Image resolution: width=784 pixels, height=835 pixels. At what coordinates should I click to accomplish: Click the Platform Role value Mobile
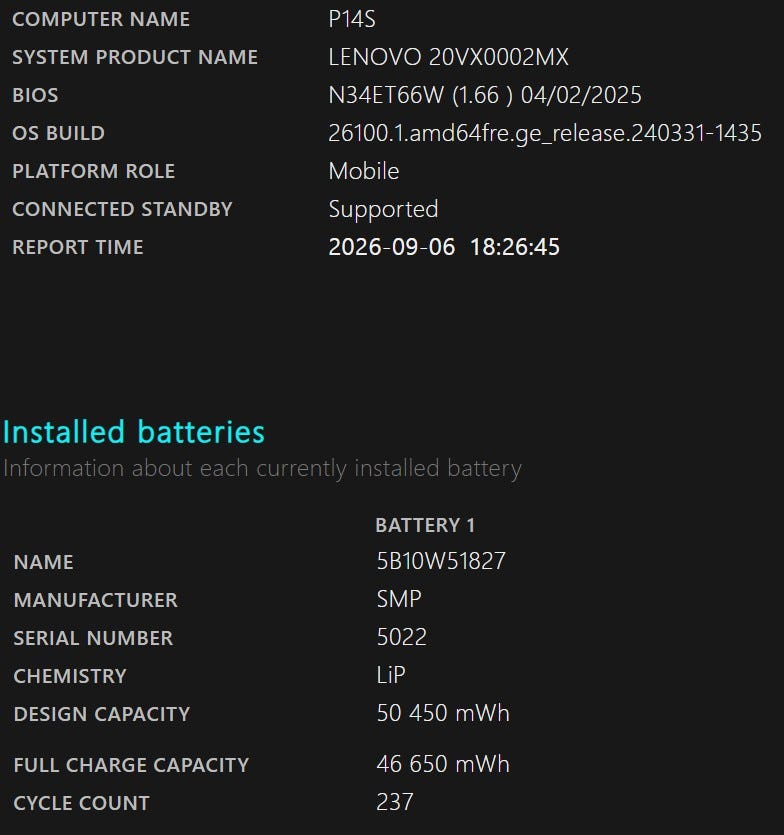[x=364, y=171]
